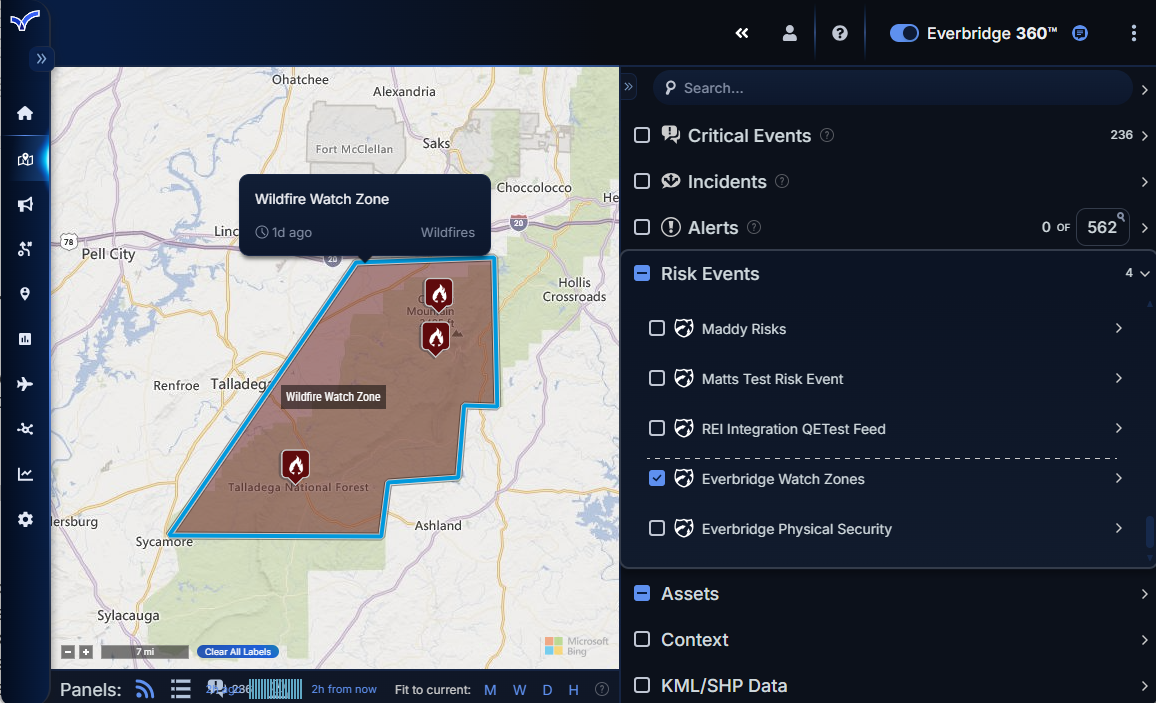Open the vertical three-dot menu
Screen dimensions: 1156x703
[1134, 33]
